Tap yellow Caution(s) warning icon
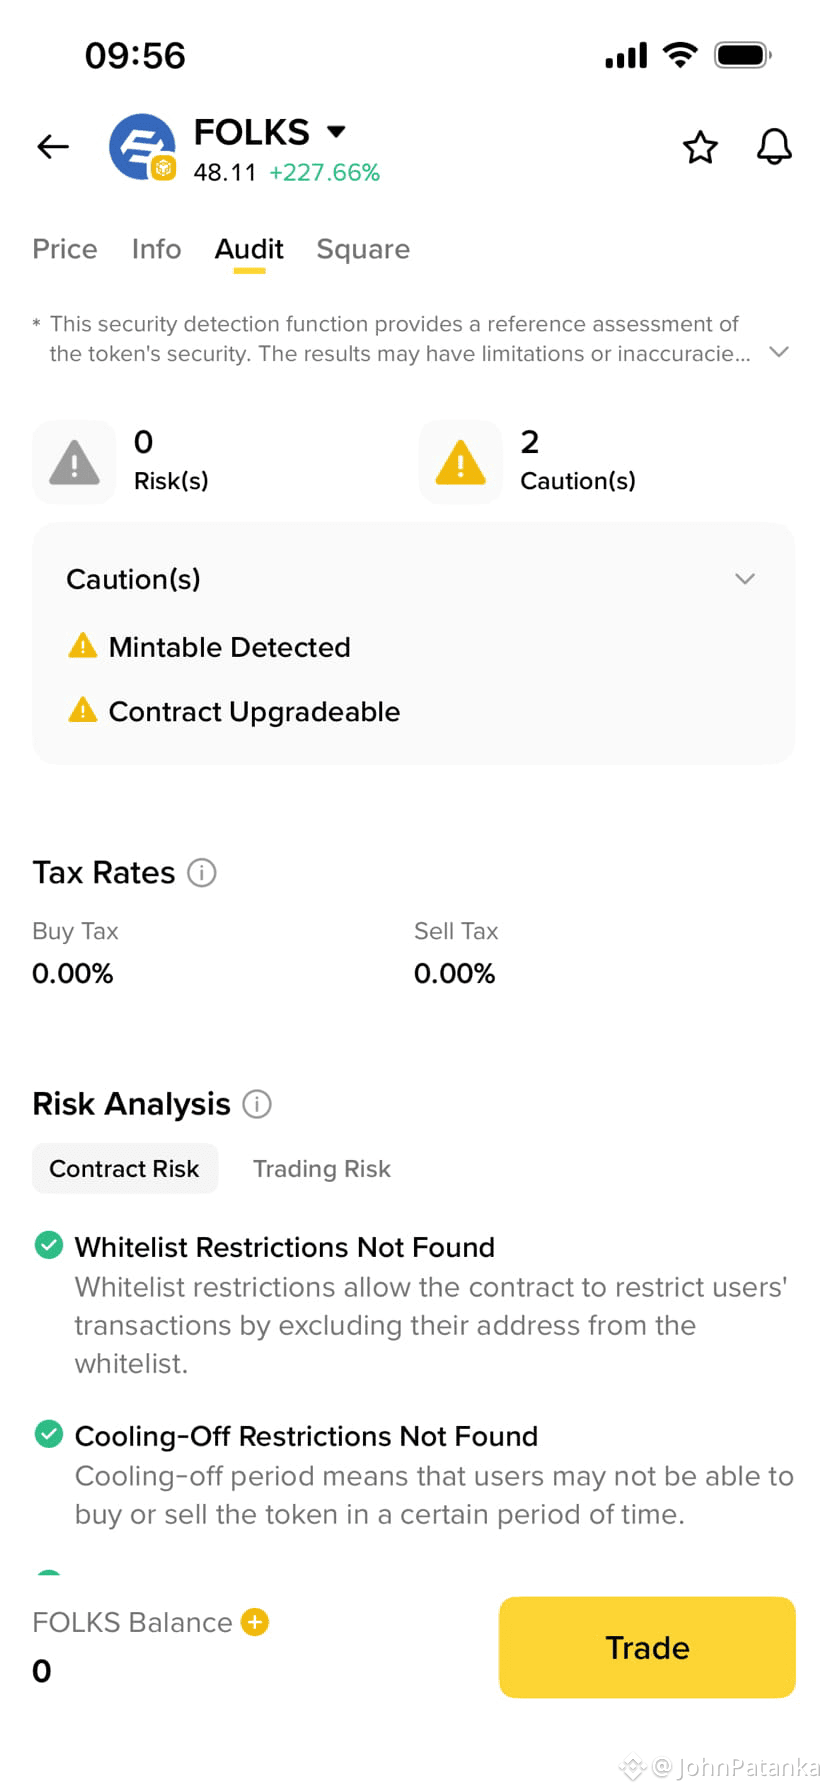The width and height of the screenshot is (828, 1792). point(460,462)
